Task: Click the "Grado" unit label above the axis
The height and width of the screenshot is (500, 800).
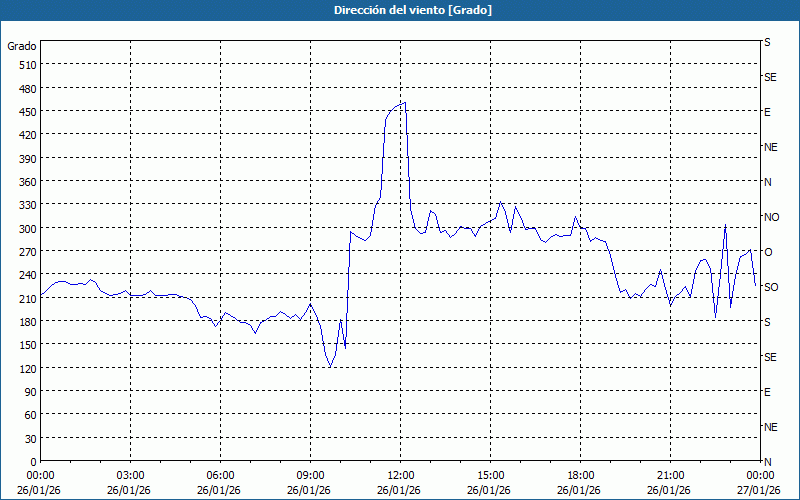Action: tap(22, 46)
